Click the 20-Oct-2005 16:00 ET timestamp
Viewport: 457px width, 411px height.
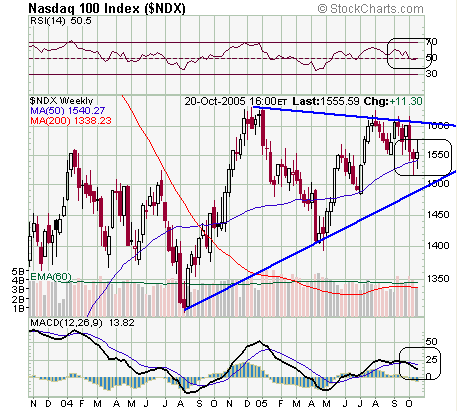[x=236, y=101]
